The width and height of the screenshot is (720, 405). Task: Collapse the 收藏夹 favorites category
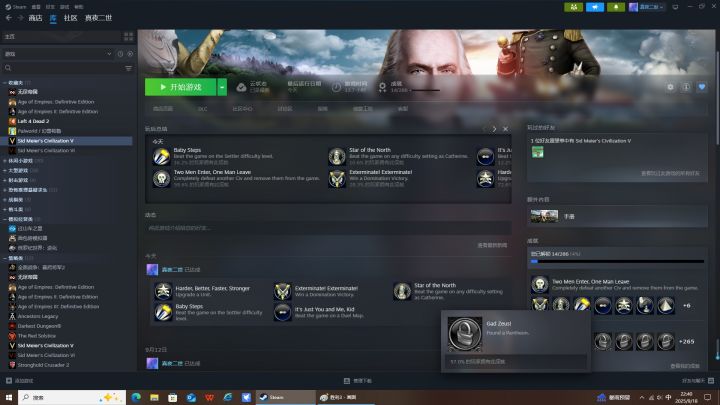click(5, 83)
